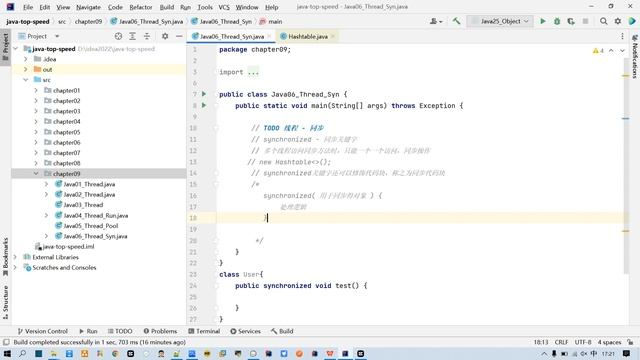This screenshot has width=640, height=360.
Task: Expand the .idea folder
Action: pos(26,59)
